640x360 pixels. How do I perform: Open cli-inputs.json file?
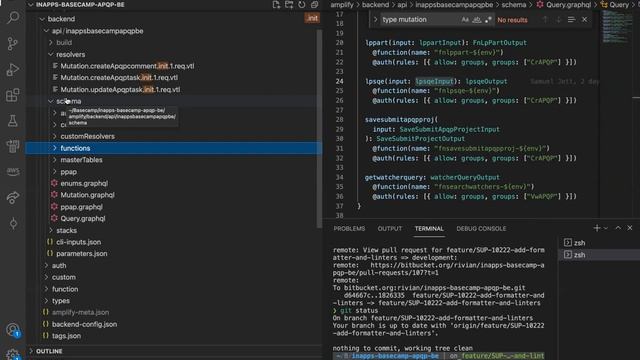174,242
